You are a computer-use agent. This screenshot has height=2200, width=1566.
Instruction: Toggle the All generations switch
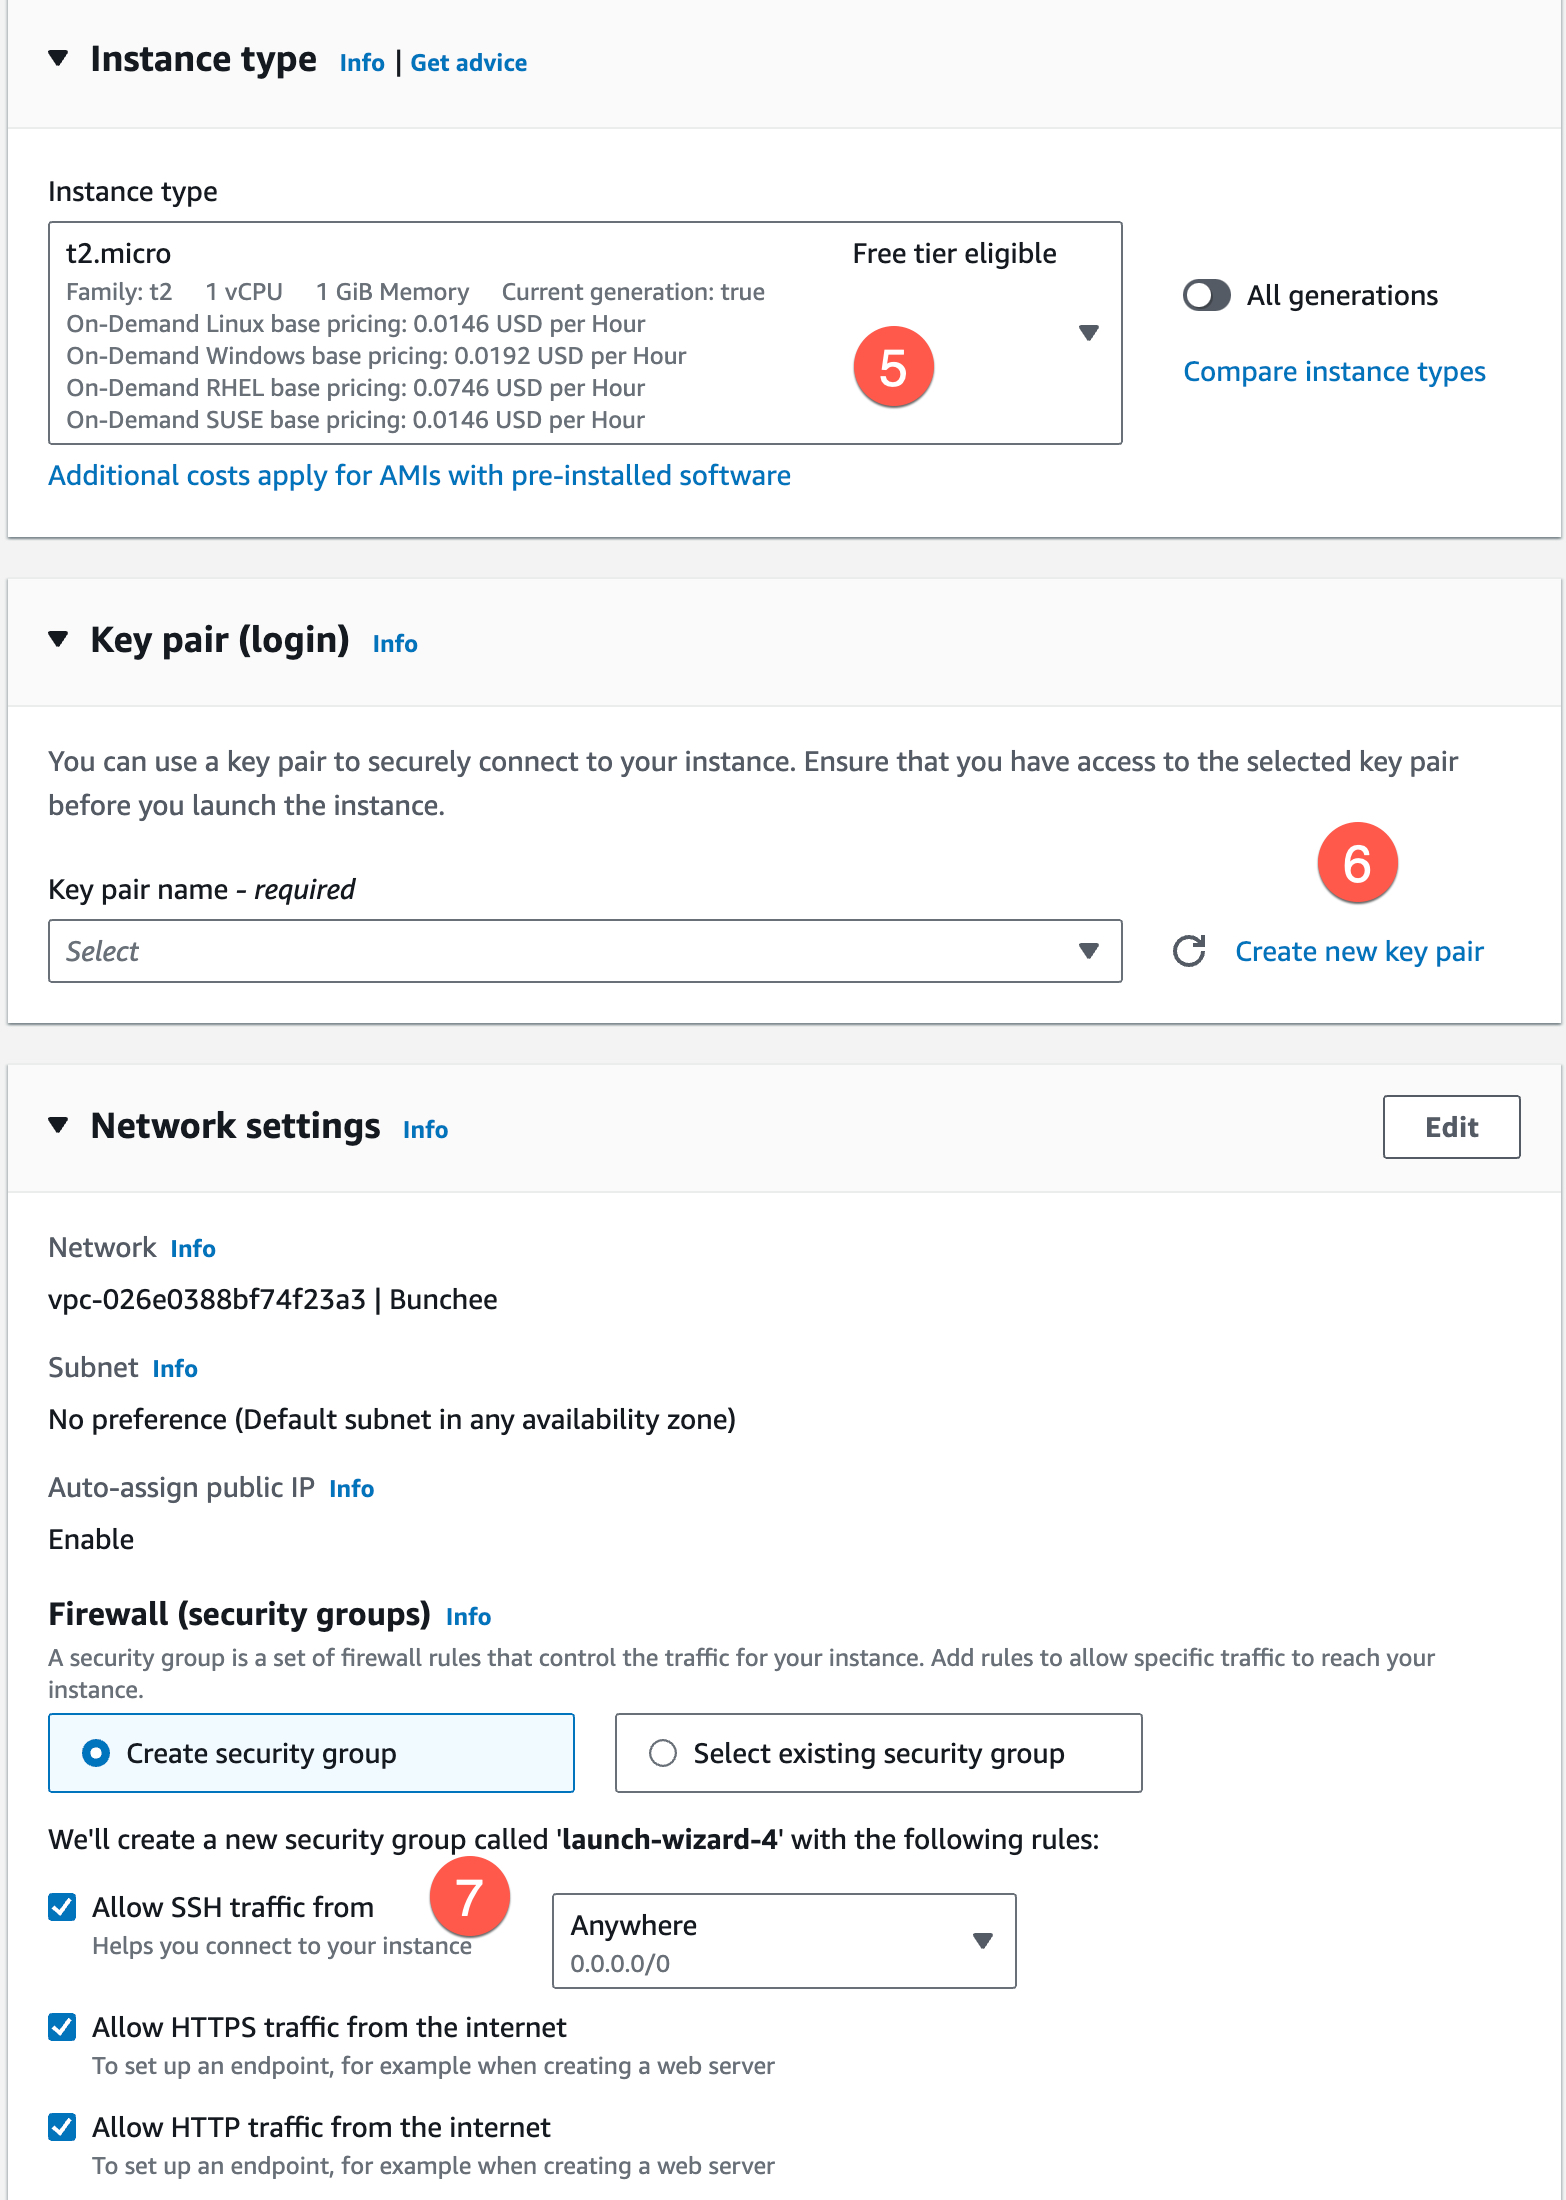[1206, 295]
